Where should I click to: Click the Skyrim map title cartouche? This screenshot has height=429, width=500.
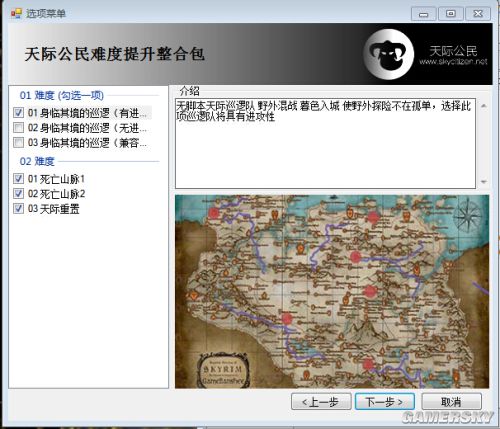click(x=223, y=370)
